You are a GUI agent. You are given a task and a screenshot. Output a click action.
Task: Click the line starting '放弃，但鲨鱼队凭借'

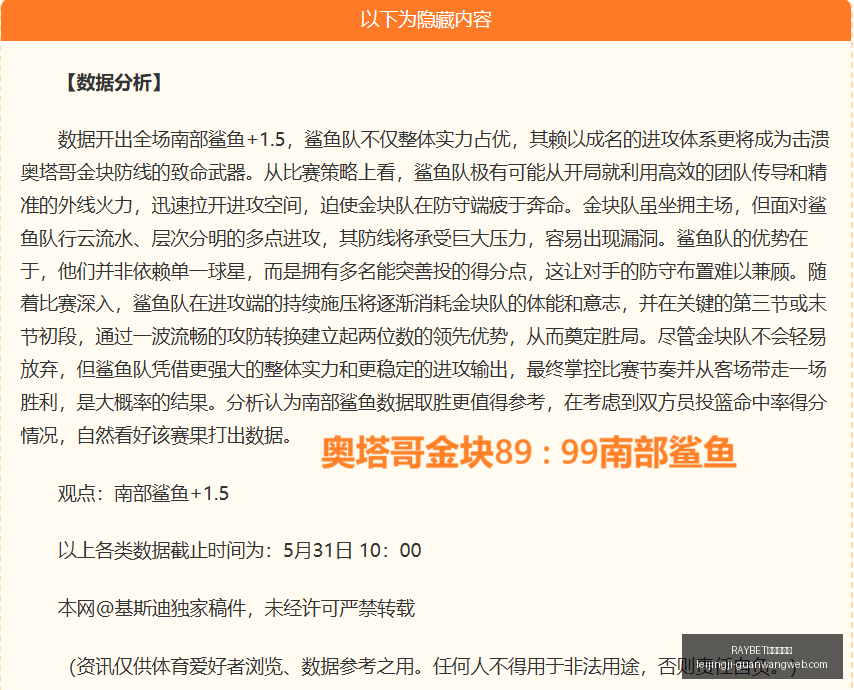coord(424,369)
